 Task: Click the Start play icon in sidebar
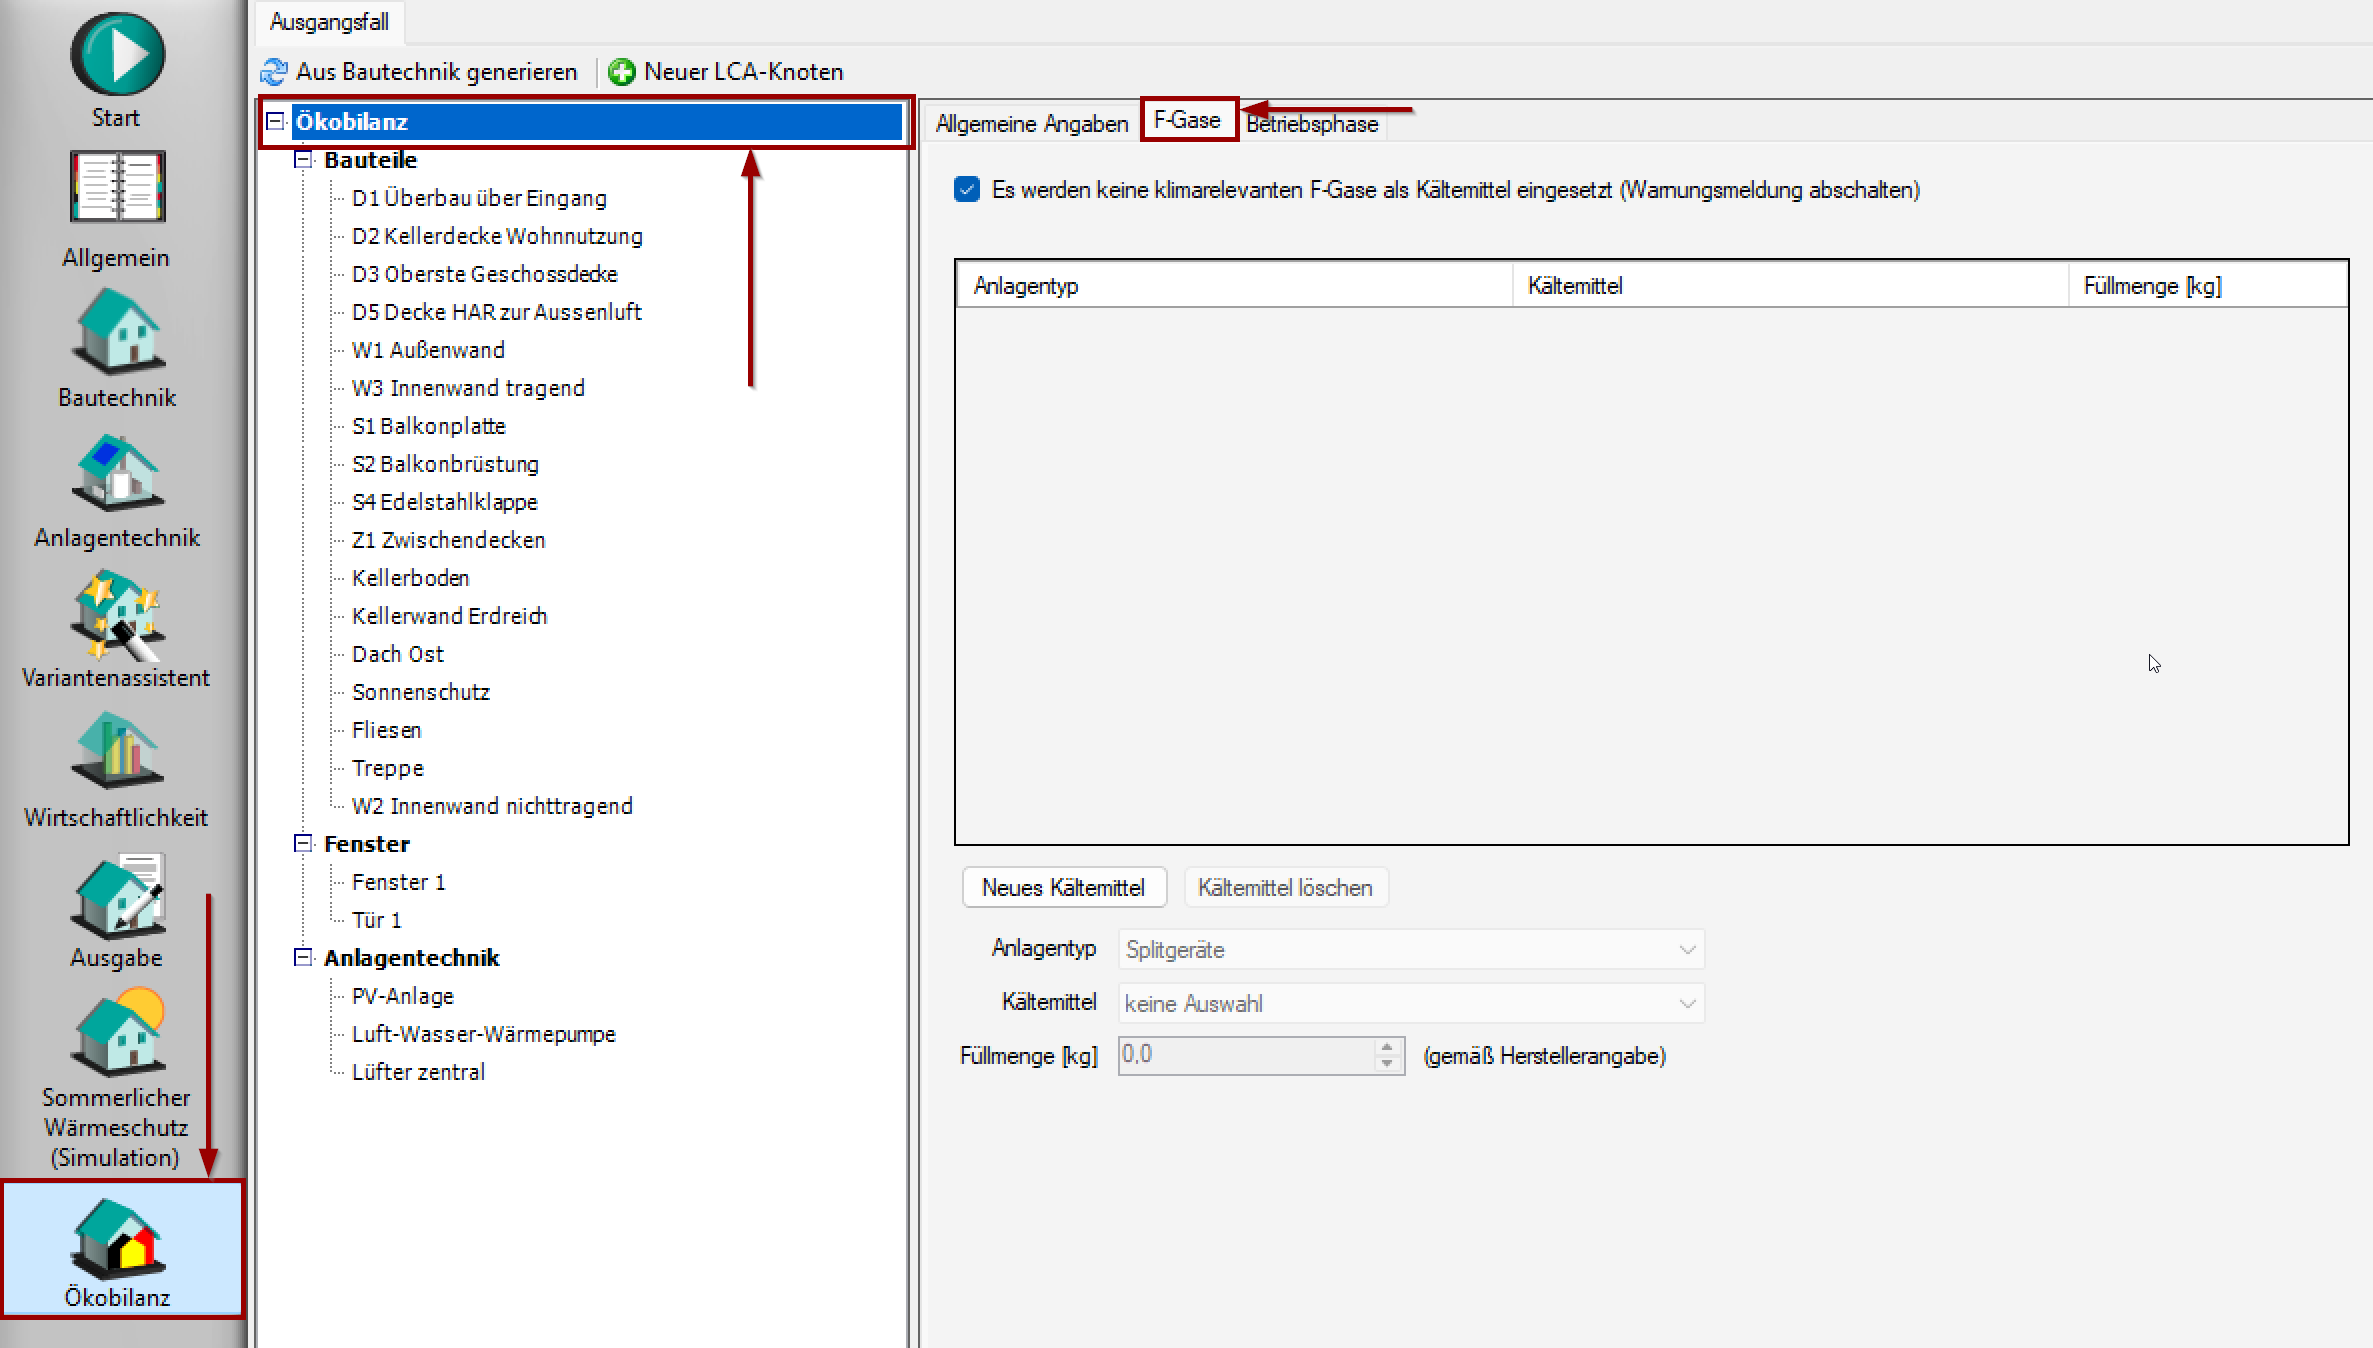click(117, 55)
